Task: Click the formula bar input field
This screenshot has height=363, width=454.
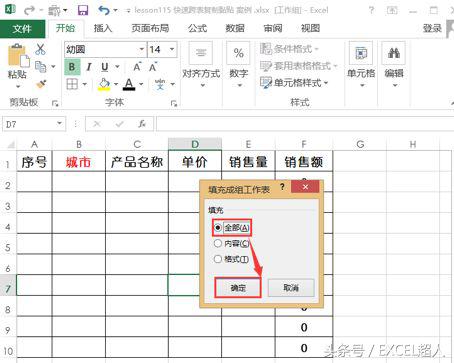Action: tap(305, 124)
